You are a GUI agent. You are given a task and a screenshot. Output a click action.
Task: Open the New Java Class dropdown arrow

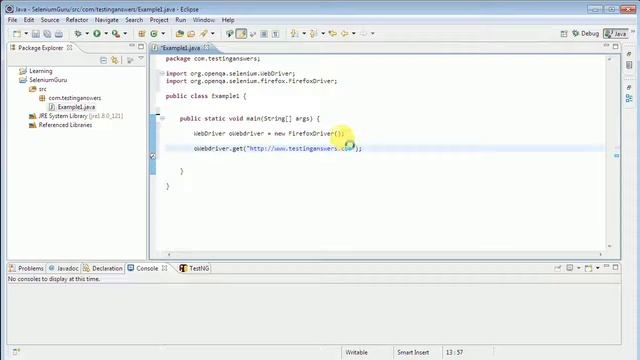pyautogui.click(x=163, y=34)
